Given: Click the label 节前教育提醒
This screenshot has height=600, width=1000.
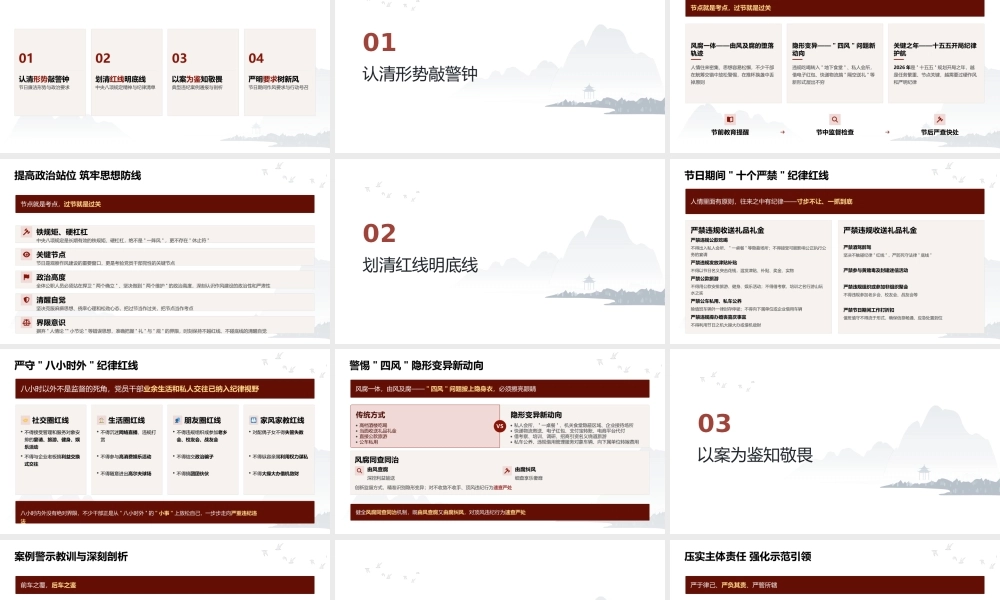Looking at the screenshot, I should [x=730, y=133].
